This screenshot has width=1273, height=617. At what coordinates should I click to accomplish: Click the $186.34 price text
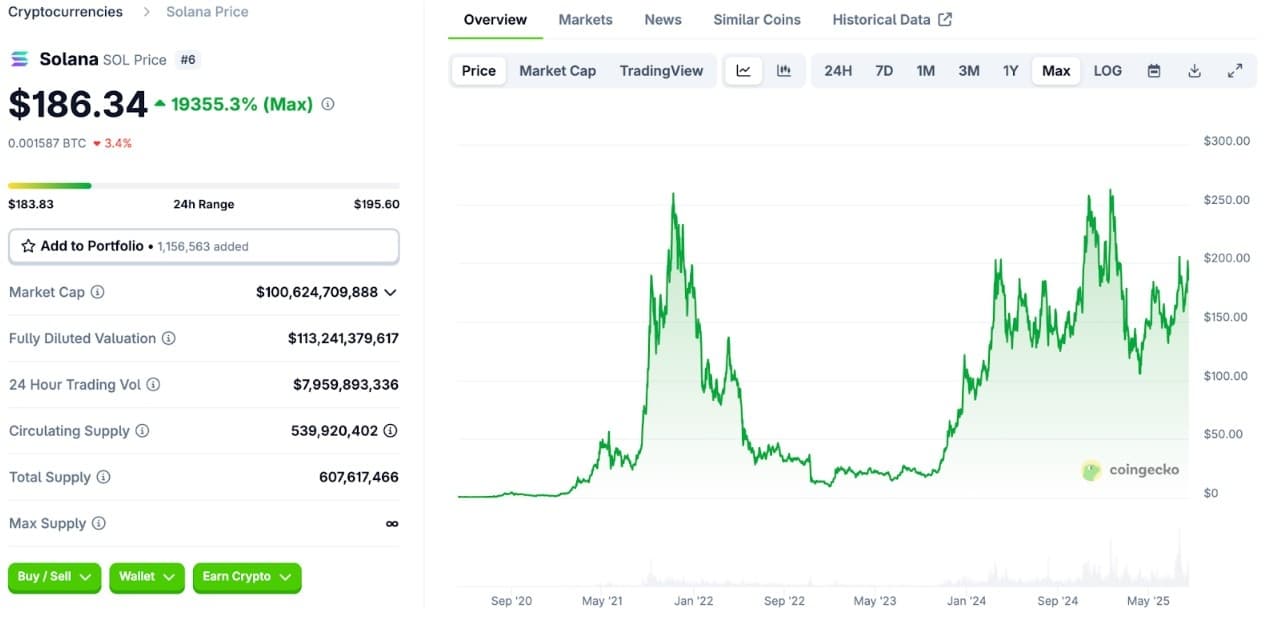point(78,104)
